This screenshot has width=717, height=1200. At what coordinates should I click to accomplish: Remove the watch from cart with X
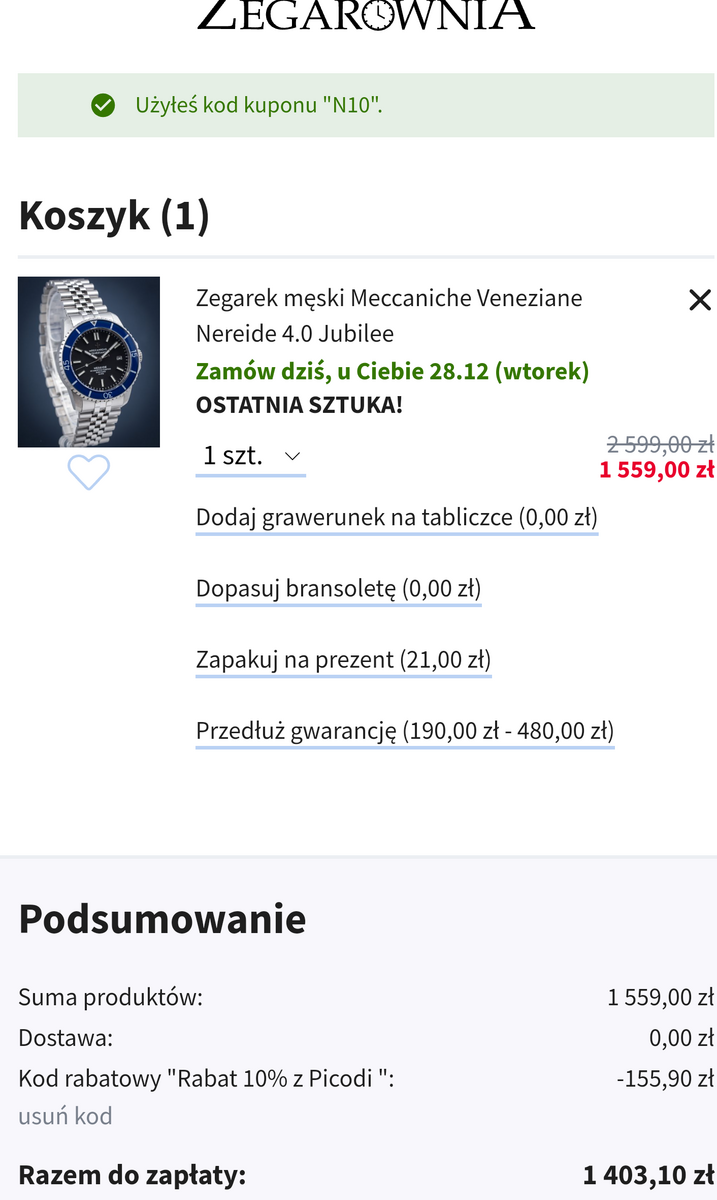coord(700,300)
